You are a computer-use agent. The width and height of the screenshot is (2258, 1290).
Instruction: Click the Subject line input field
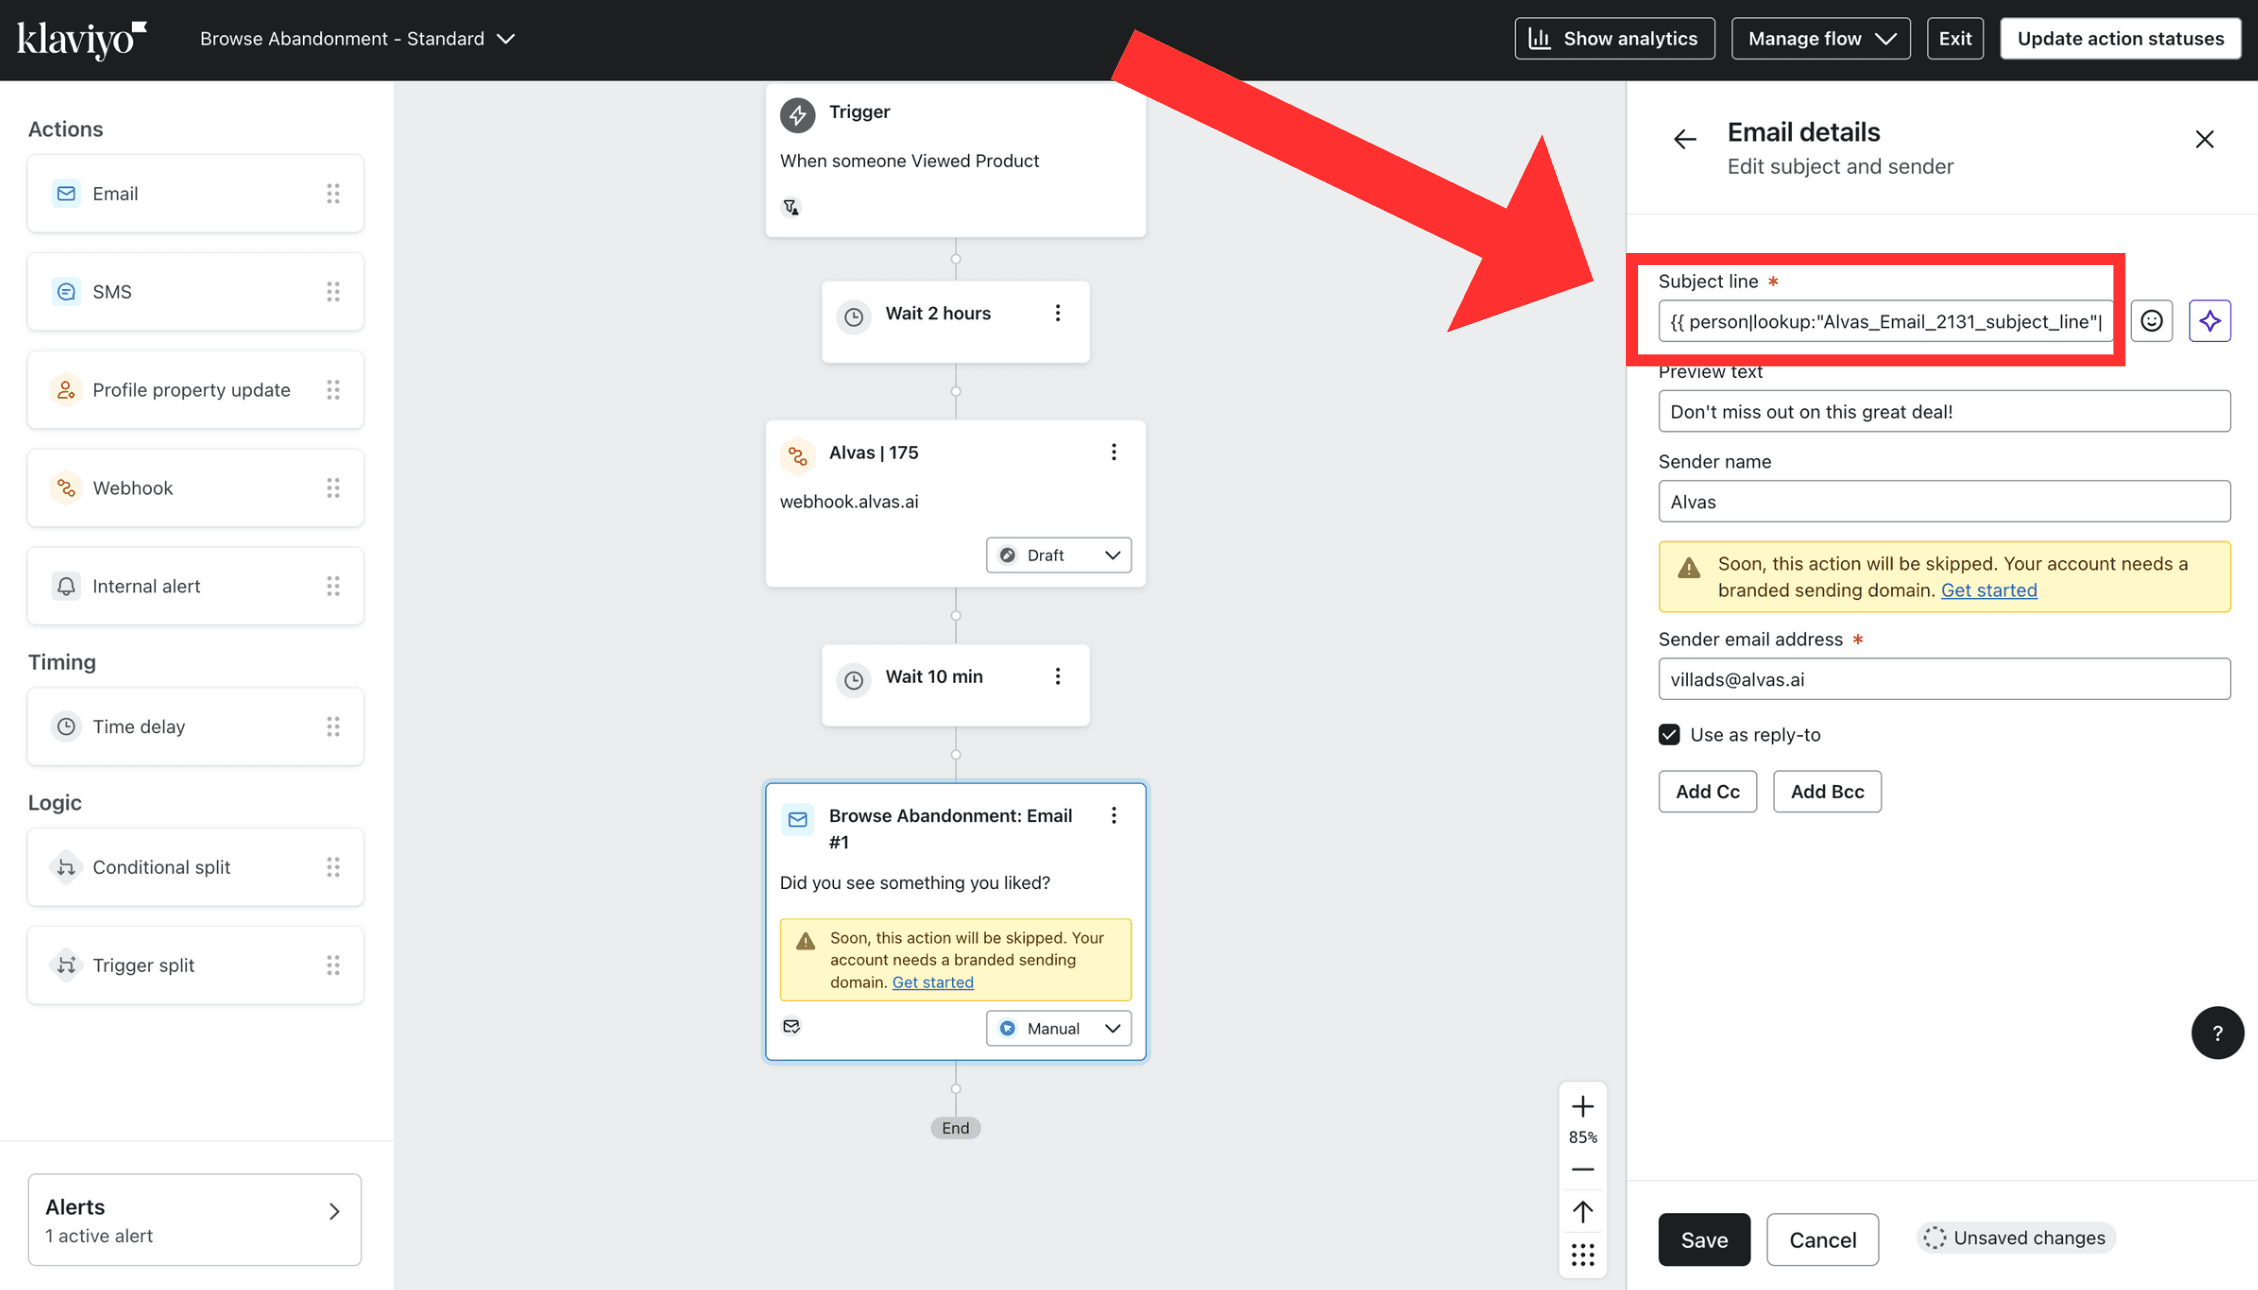pyautogui.click(x=1885, y=321)
